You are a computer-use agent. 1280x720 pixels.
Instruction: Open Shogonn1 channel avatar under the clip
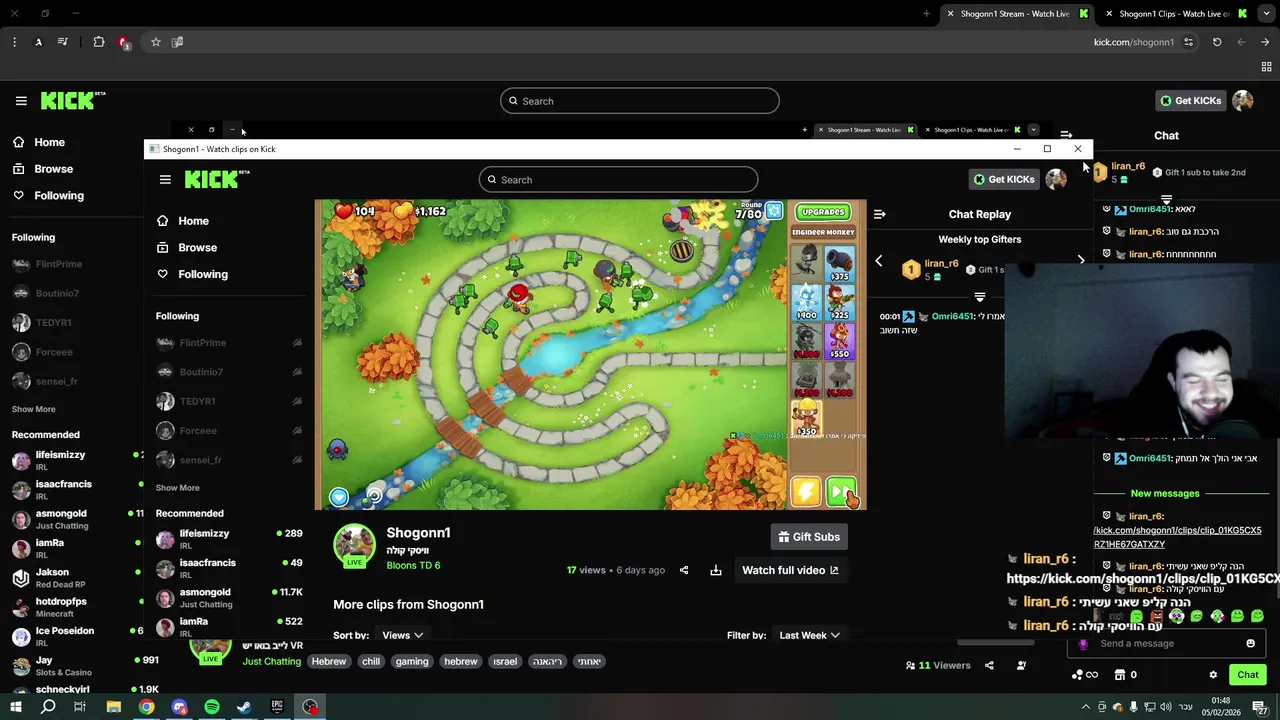[354, 545]
